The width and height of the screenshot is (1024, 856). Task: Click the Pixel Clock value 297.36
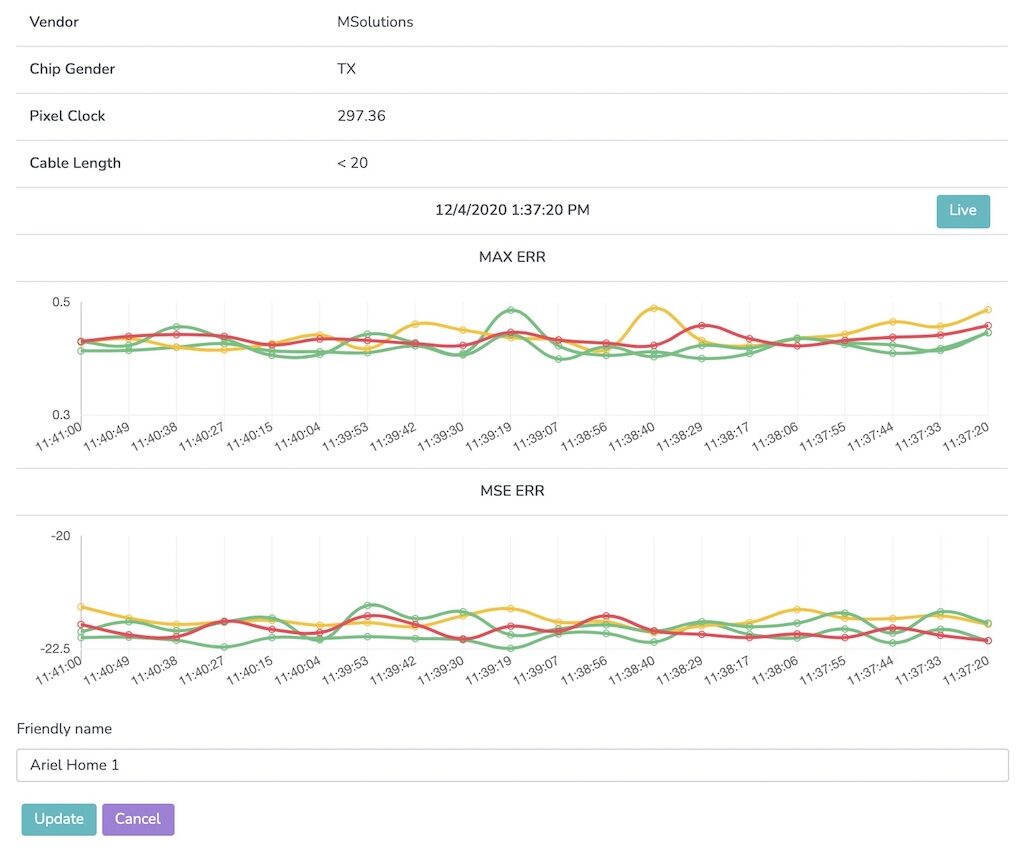coord(361,116)
